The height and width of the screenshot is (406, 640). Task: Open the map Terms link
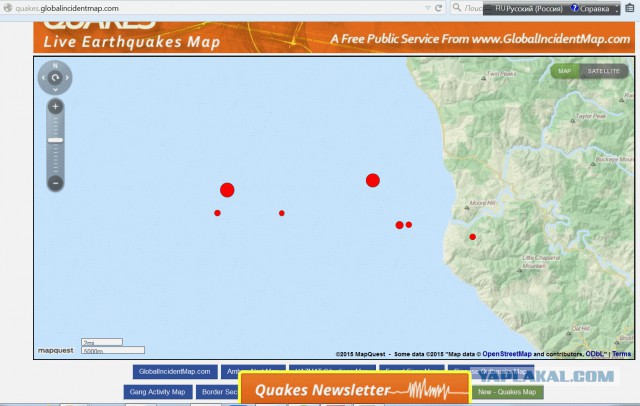point(621,354)
